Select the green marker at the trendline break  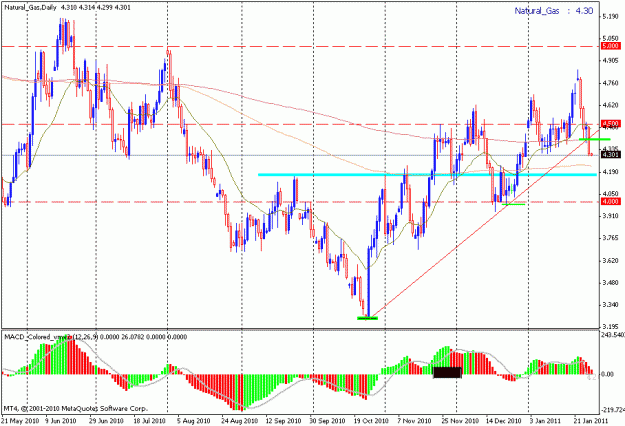[594, 139]
